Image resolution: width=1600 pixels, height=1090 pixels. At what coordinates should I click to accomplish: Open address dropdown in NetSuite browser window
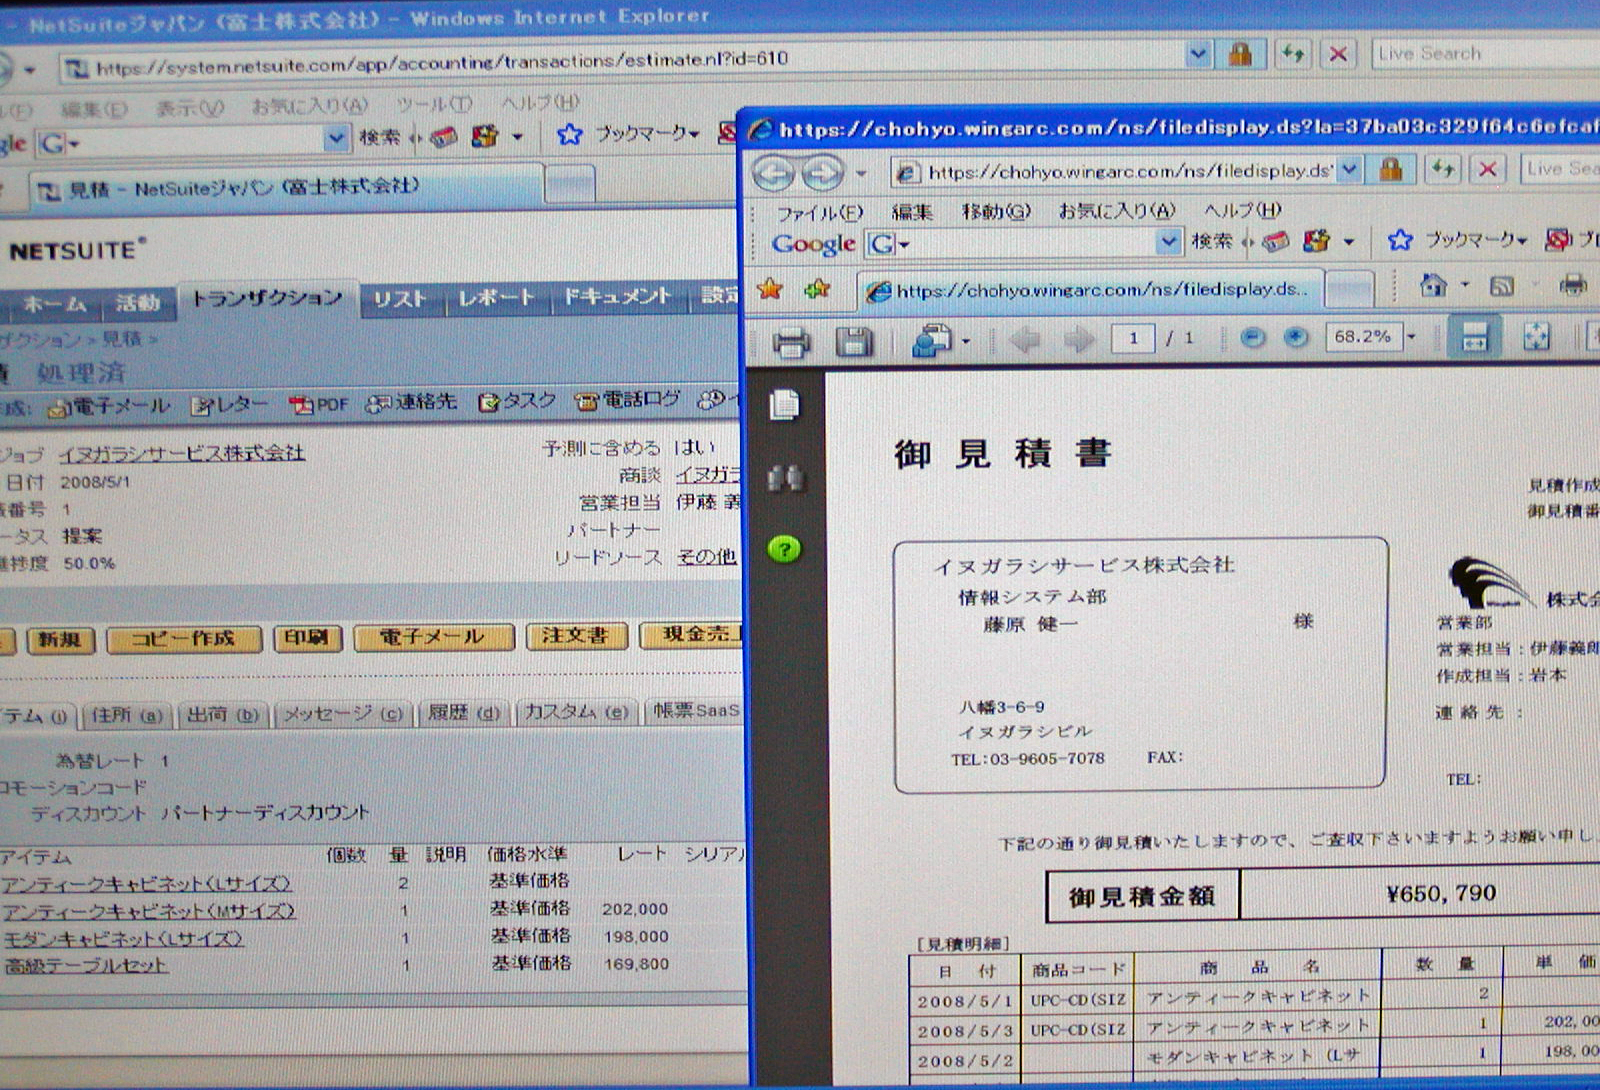click(x=1197, y=53)
